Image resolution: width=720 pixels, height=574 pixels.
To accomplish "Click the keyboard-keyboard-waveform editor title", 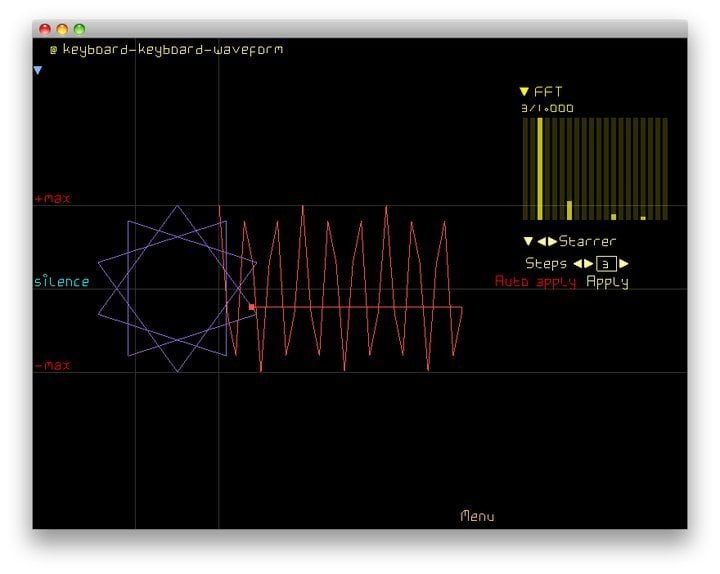I will tap(173, 50).
